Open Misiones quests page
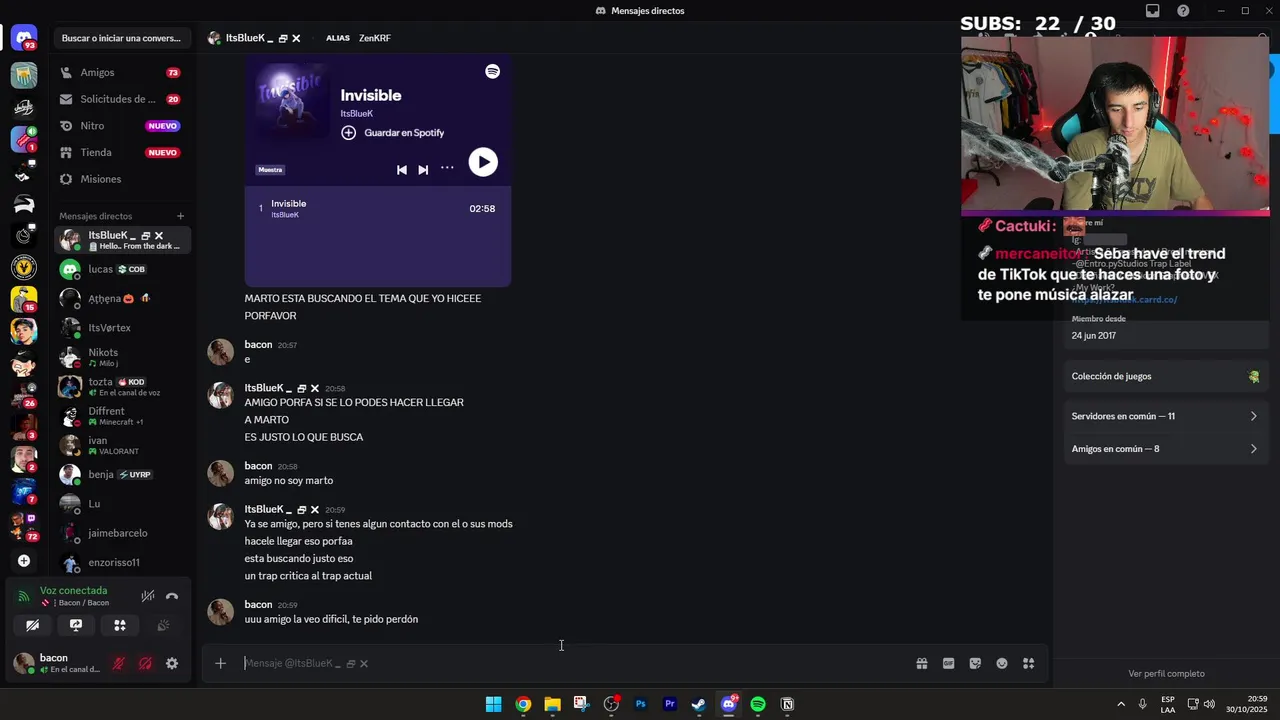 122,179
